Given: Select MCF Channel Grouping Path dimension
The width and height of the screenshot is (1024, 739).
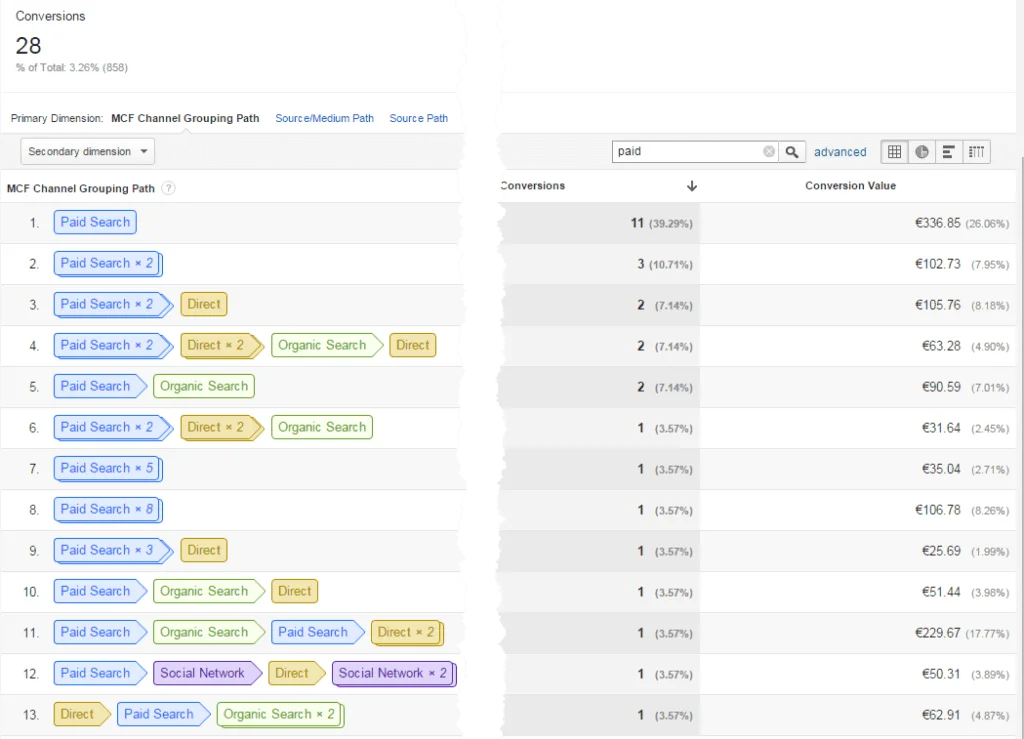Looking at the screenshot, I should (x=185, y=118).
